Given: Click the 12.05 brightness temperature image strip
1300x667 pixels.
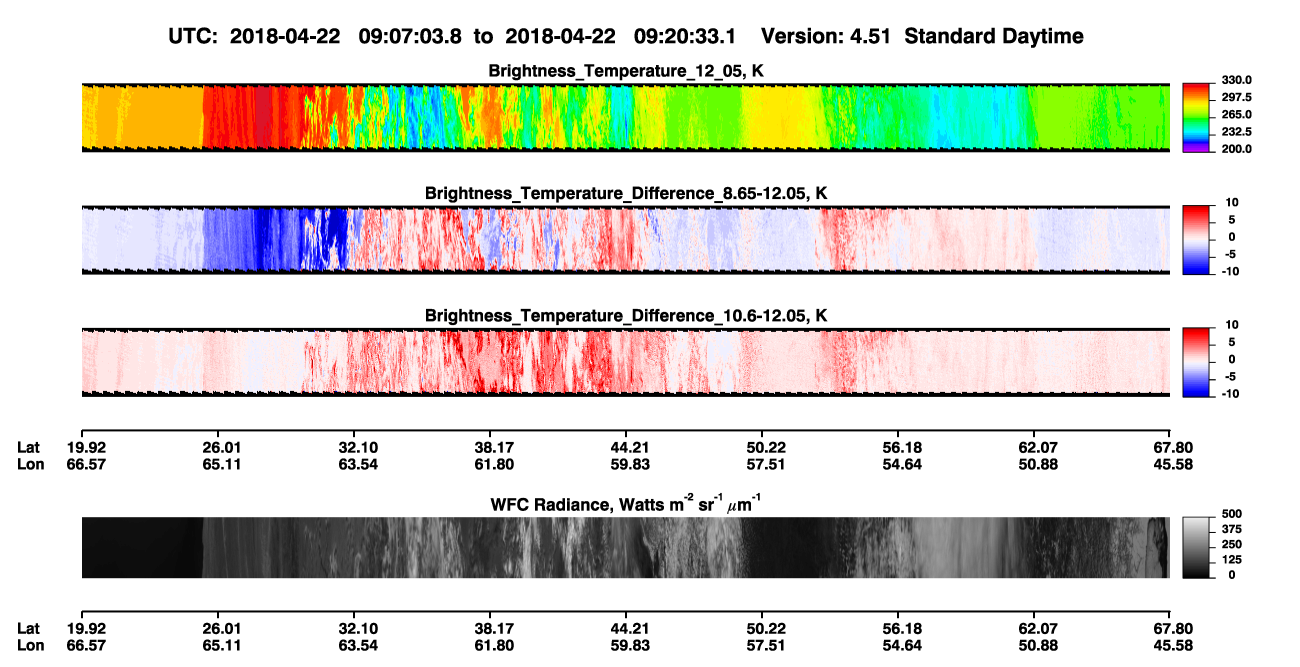Looking at the screenshot, I should click(625, 118).
